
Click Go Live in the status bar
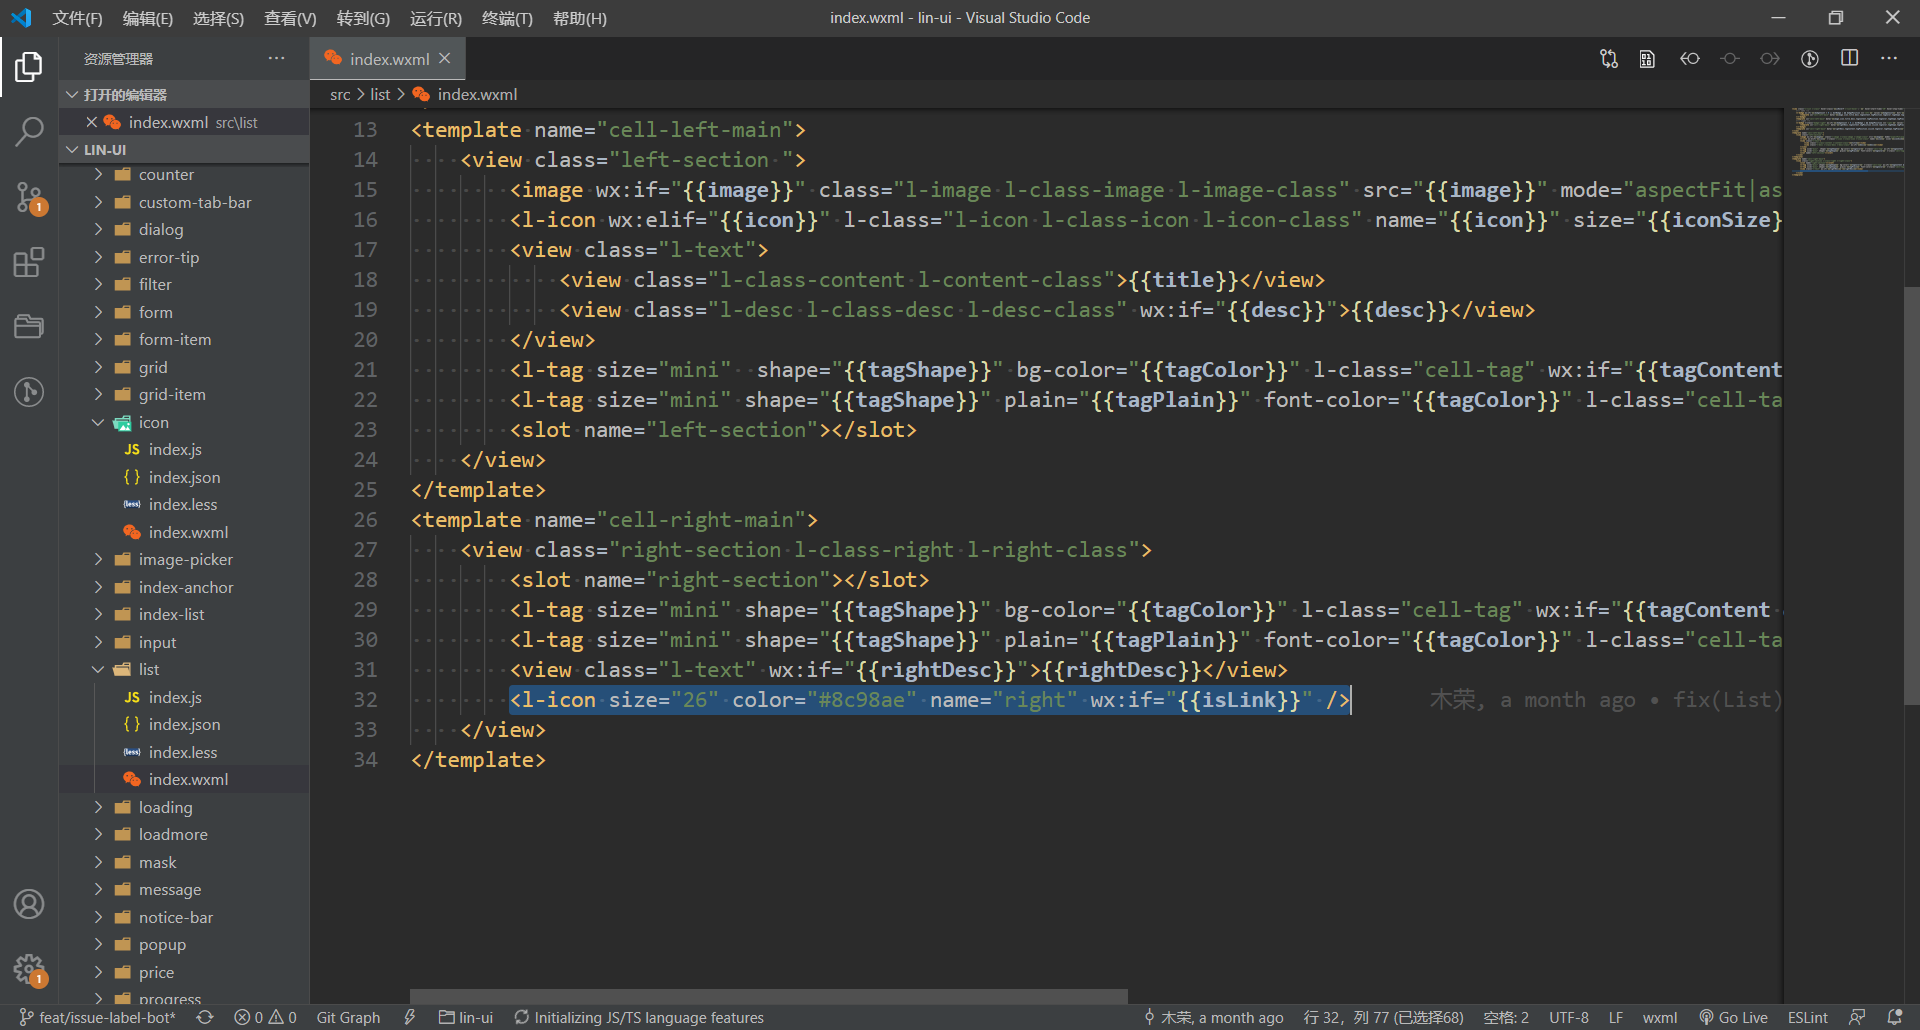coord(1734,1017)
